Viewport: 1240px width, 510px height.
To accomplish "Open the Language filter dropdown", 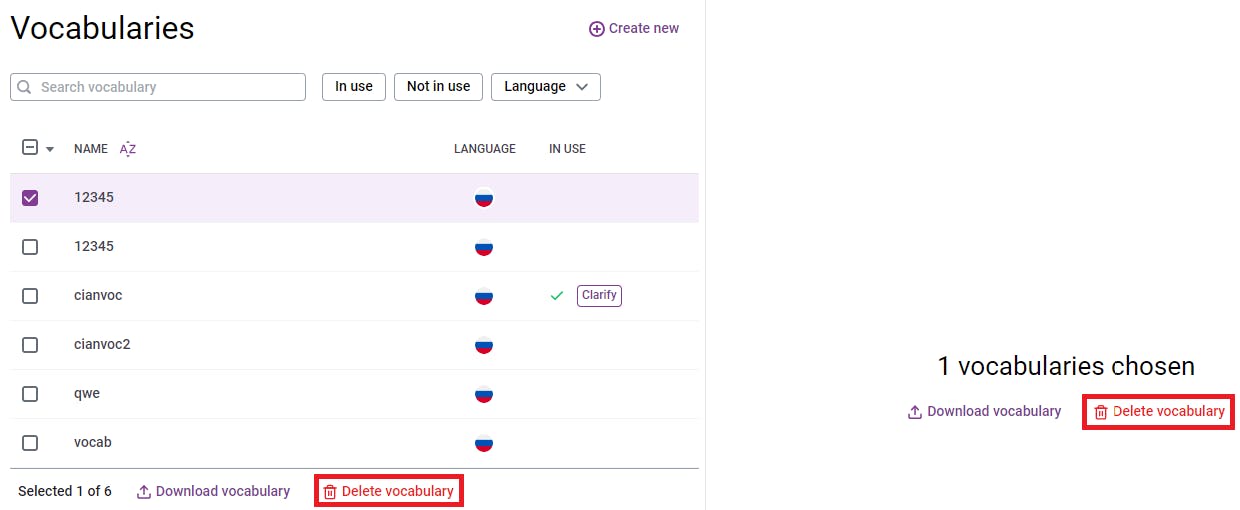I will point(545,87).
